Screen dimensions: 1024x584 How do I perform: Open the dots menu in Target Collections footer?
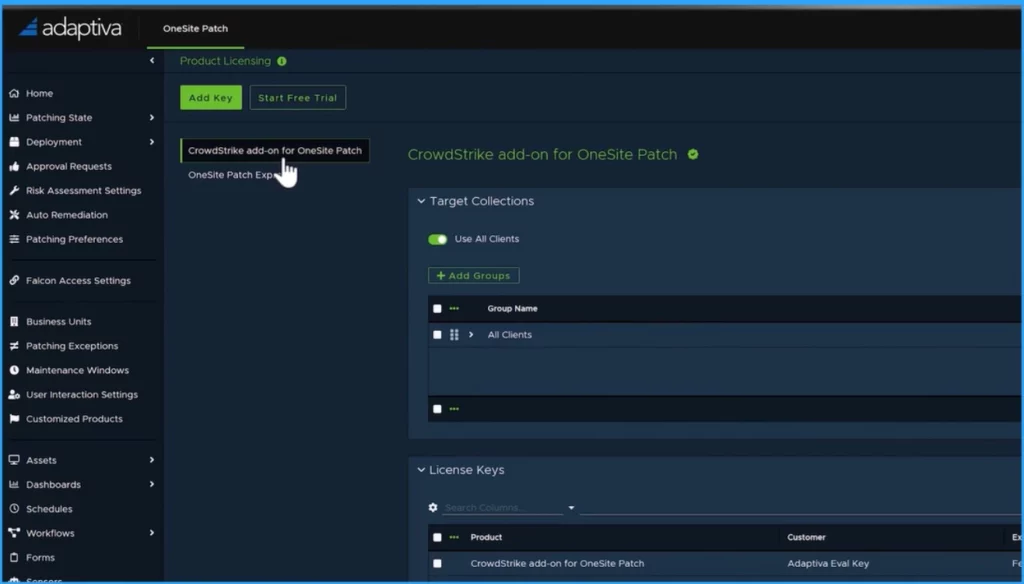pos(454,409)
